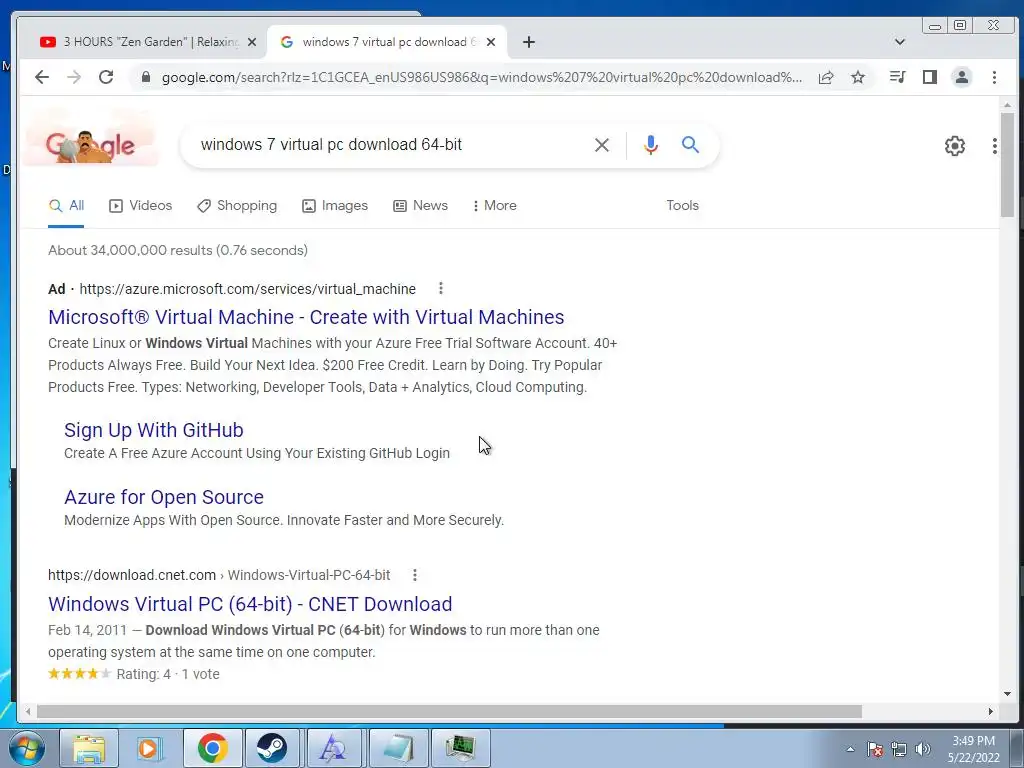Open the Windows Virtual PC CNET Download result
The width and height of the screenshot is (1024, 768).
click(x=250, y=604)
